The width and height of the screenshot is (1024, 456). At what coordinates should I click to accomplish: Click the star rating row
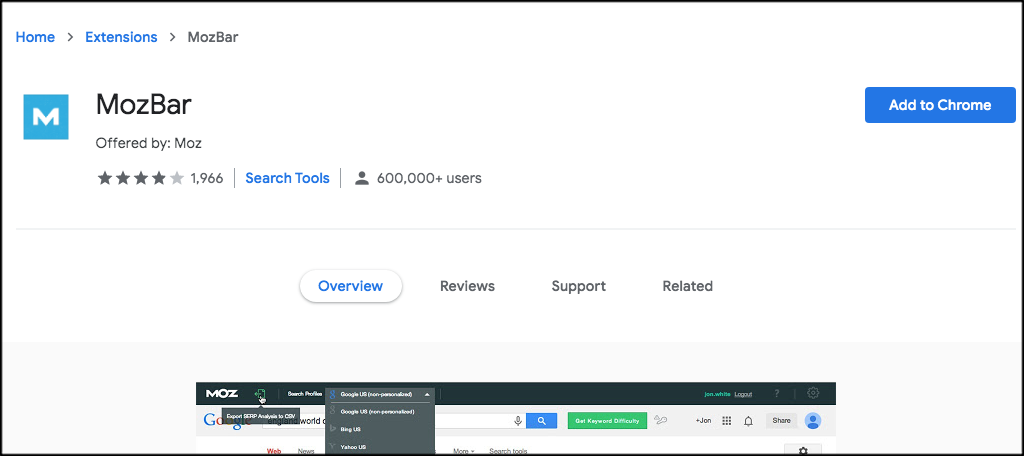140,178
